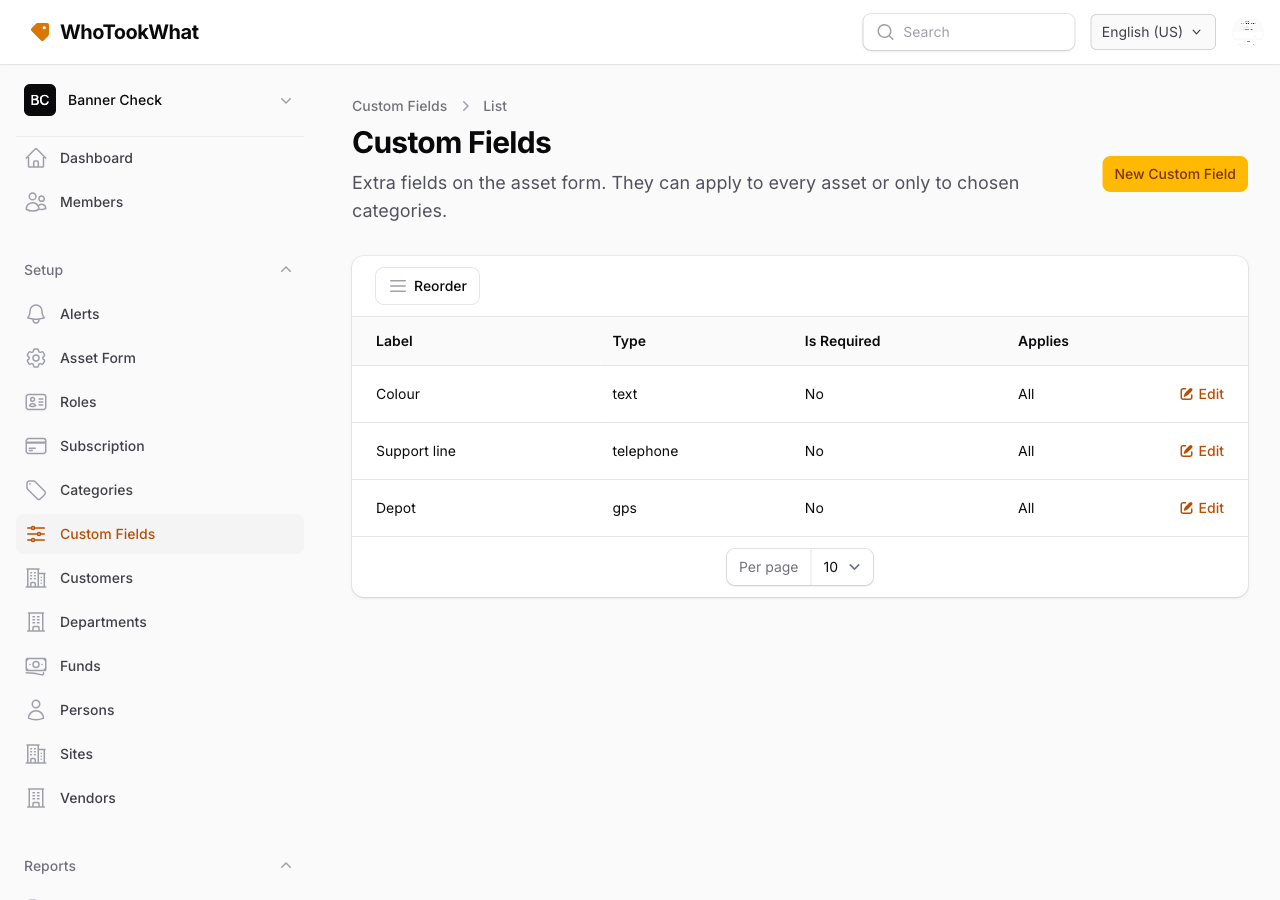Click the Applies column header
This screenshot has height=900, width=1280.
coord(1043,341)
